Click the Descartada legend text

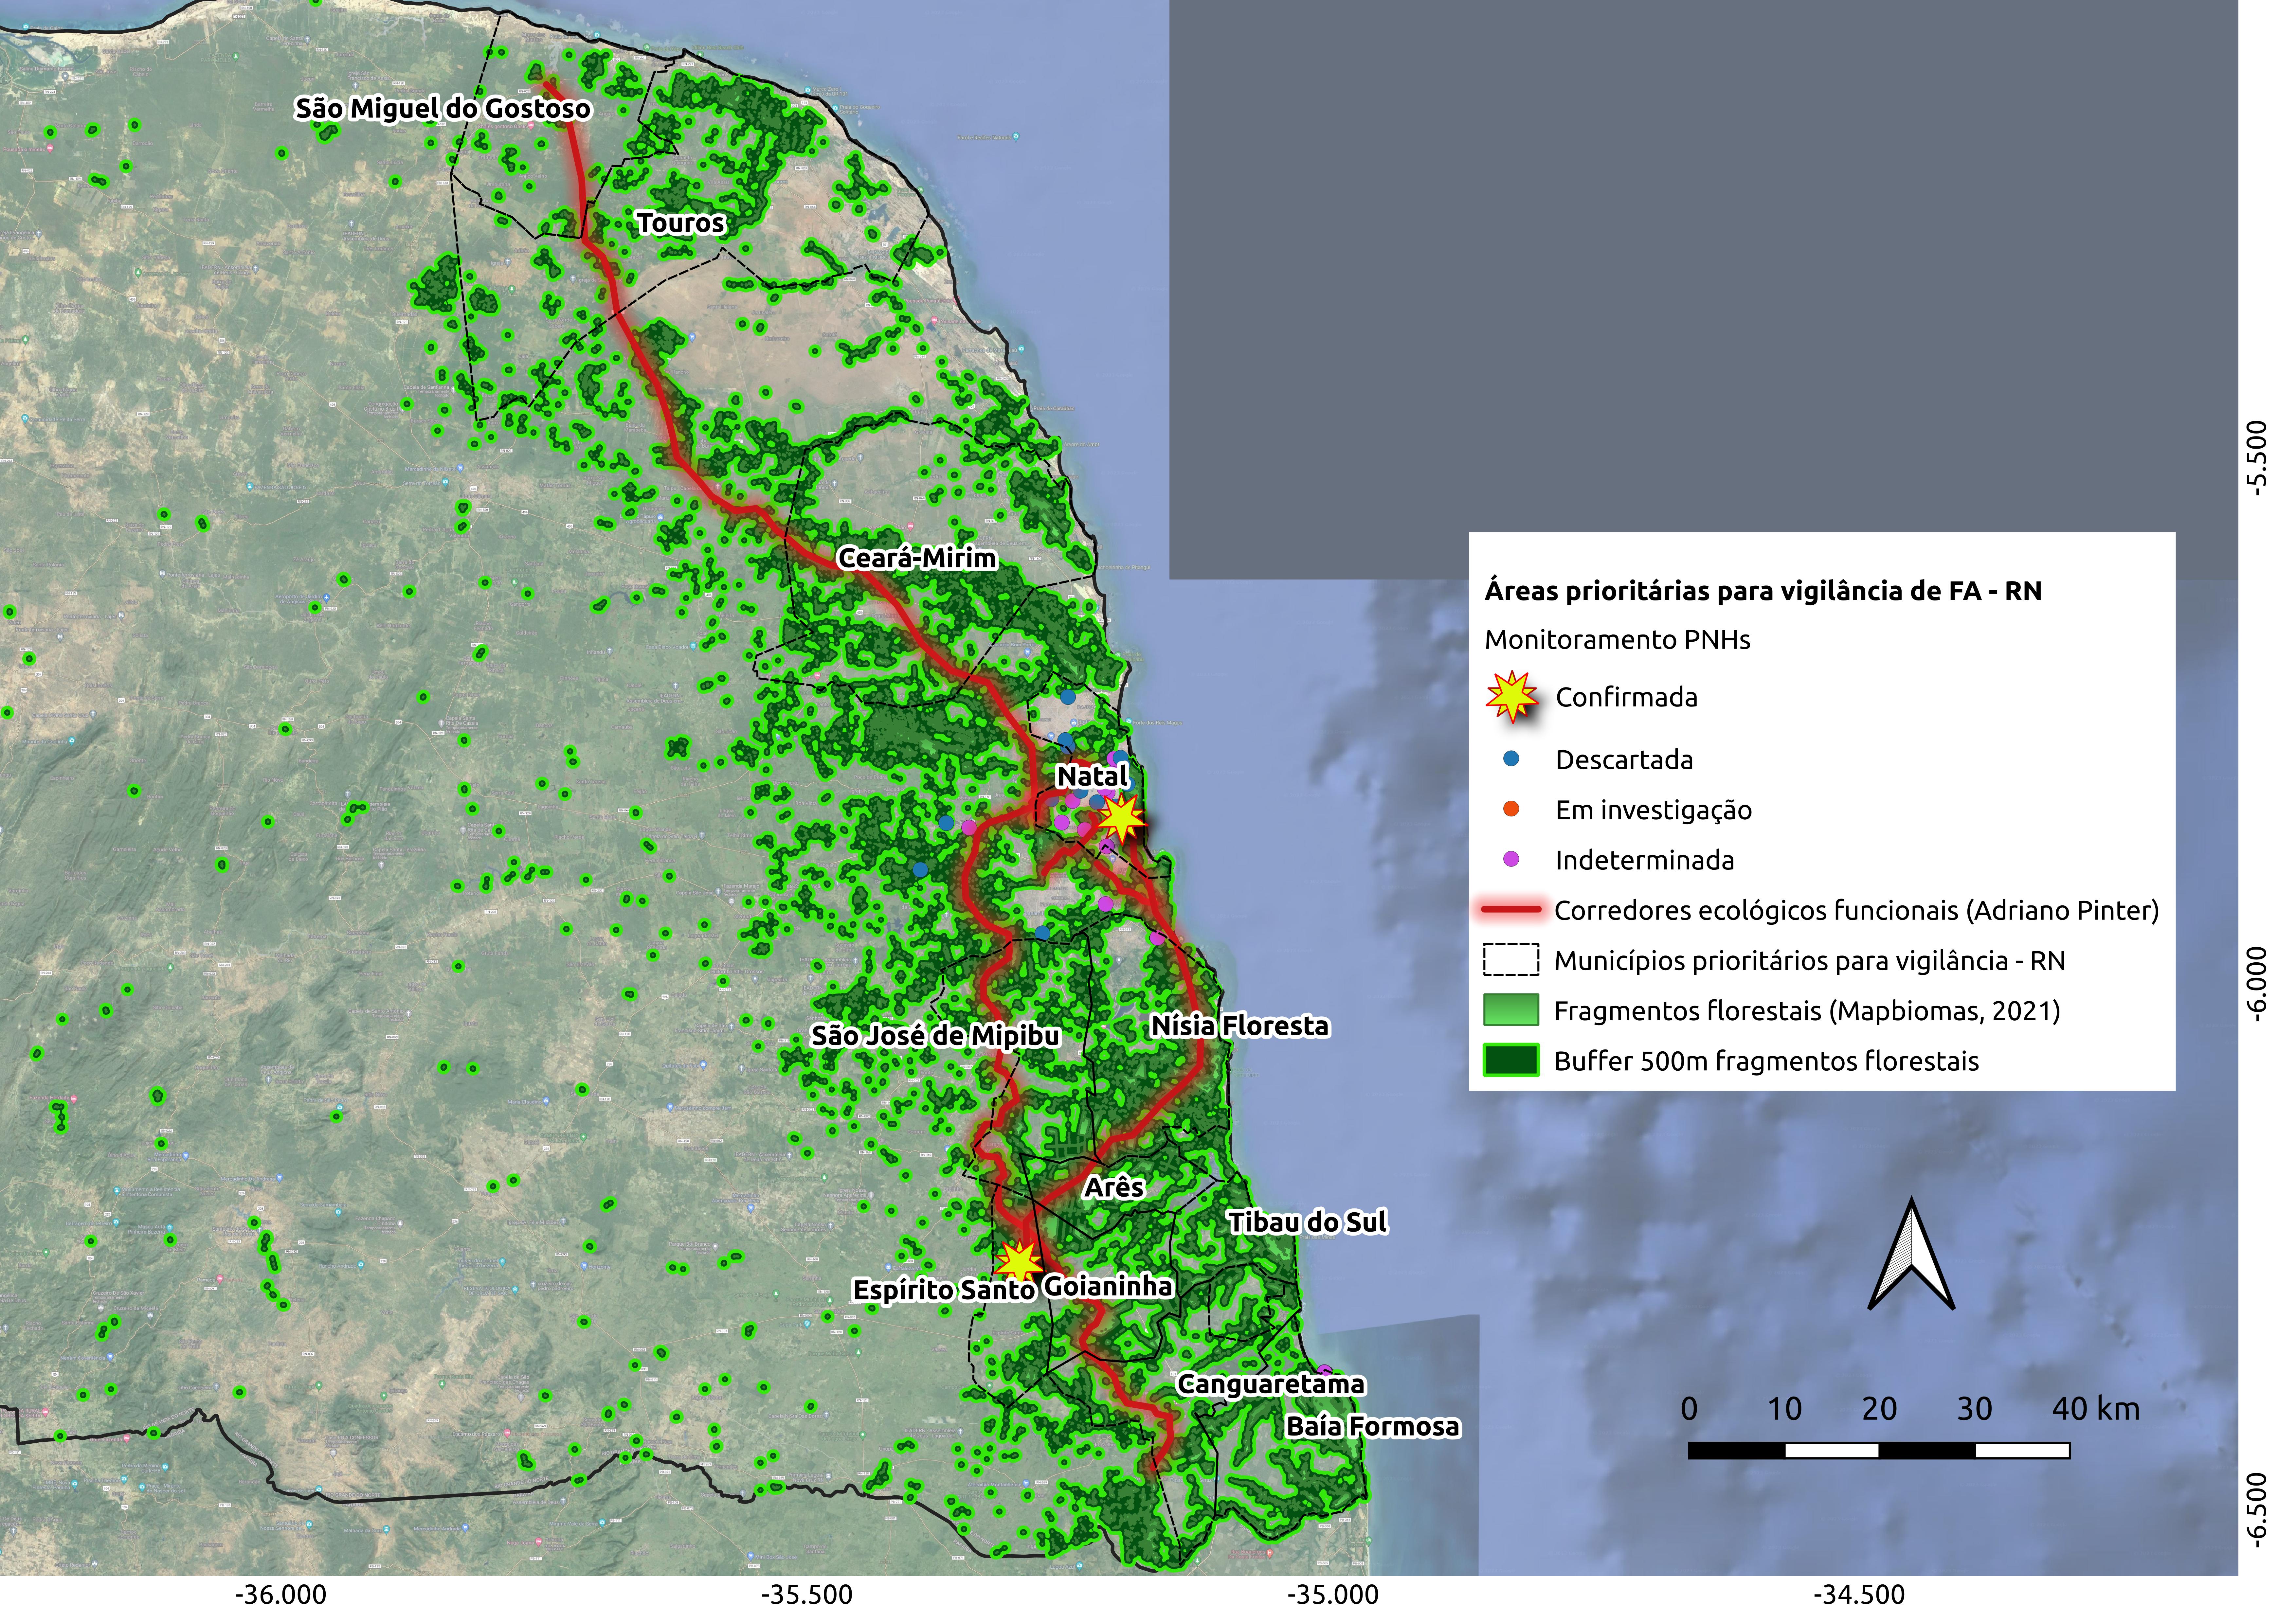click(1624, 760)
